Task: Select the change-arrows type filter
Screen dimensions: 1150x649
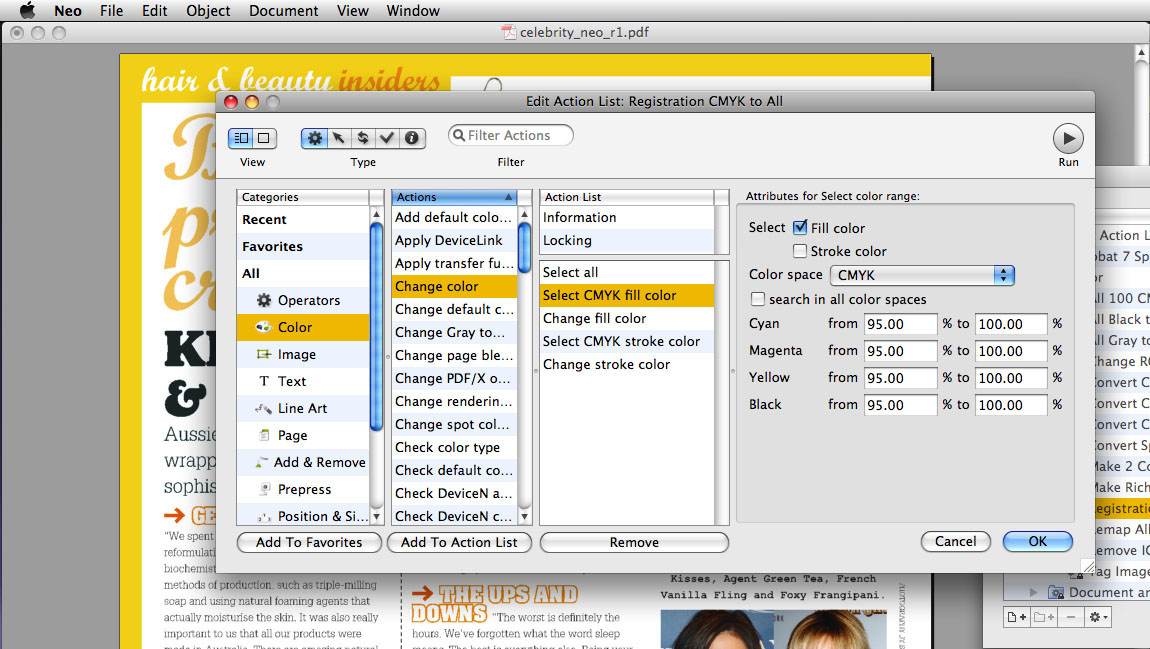Action: pyautogui.click(x=363, y=137)
